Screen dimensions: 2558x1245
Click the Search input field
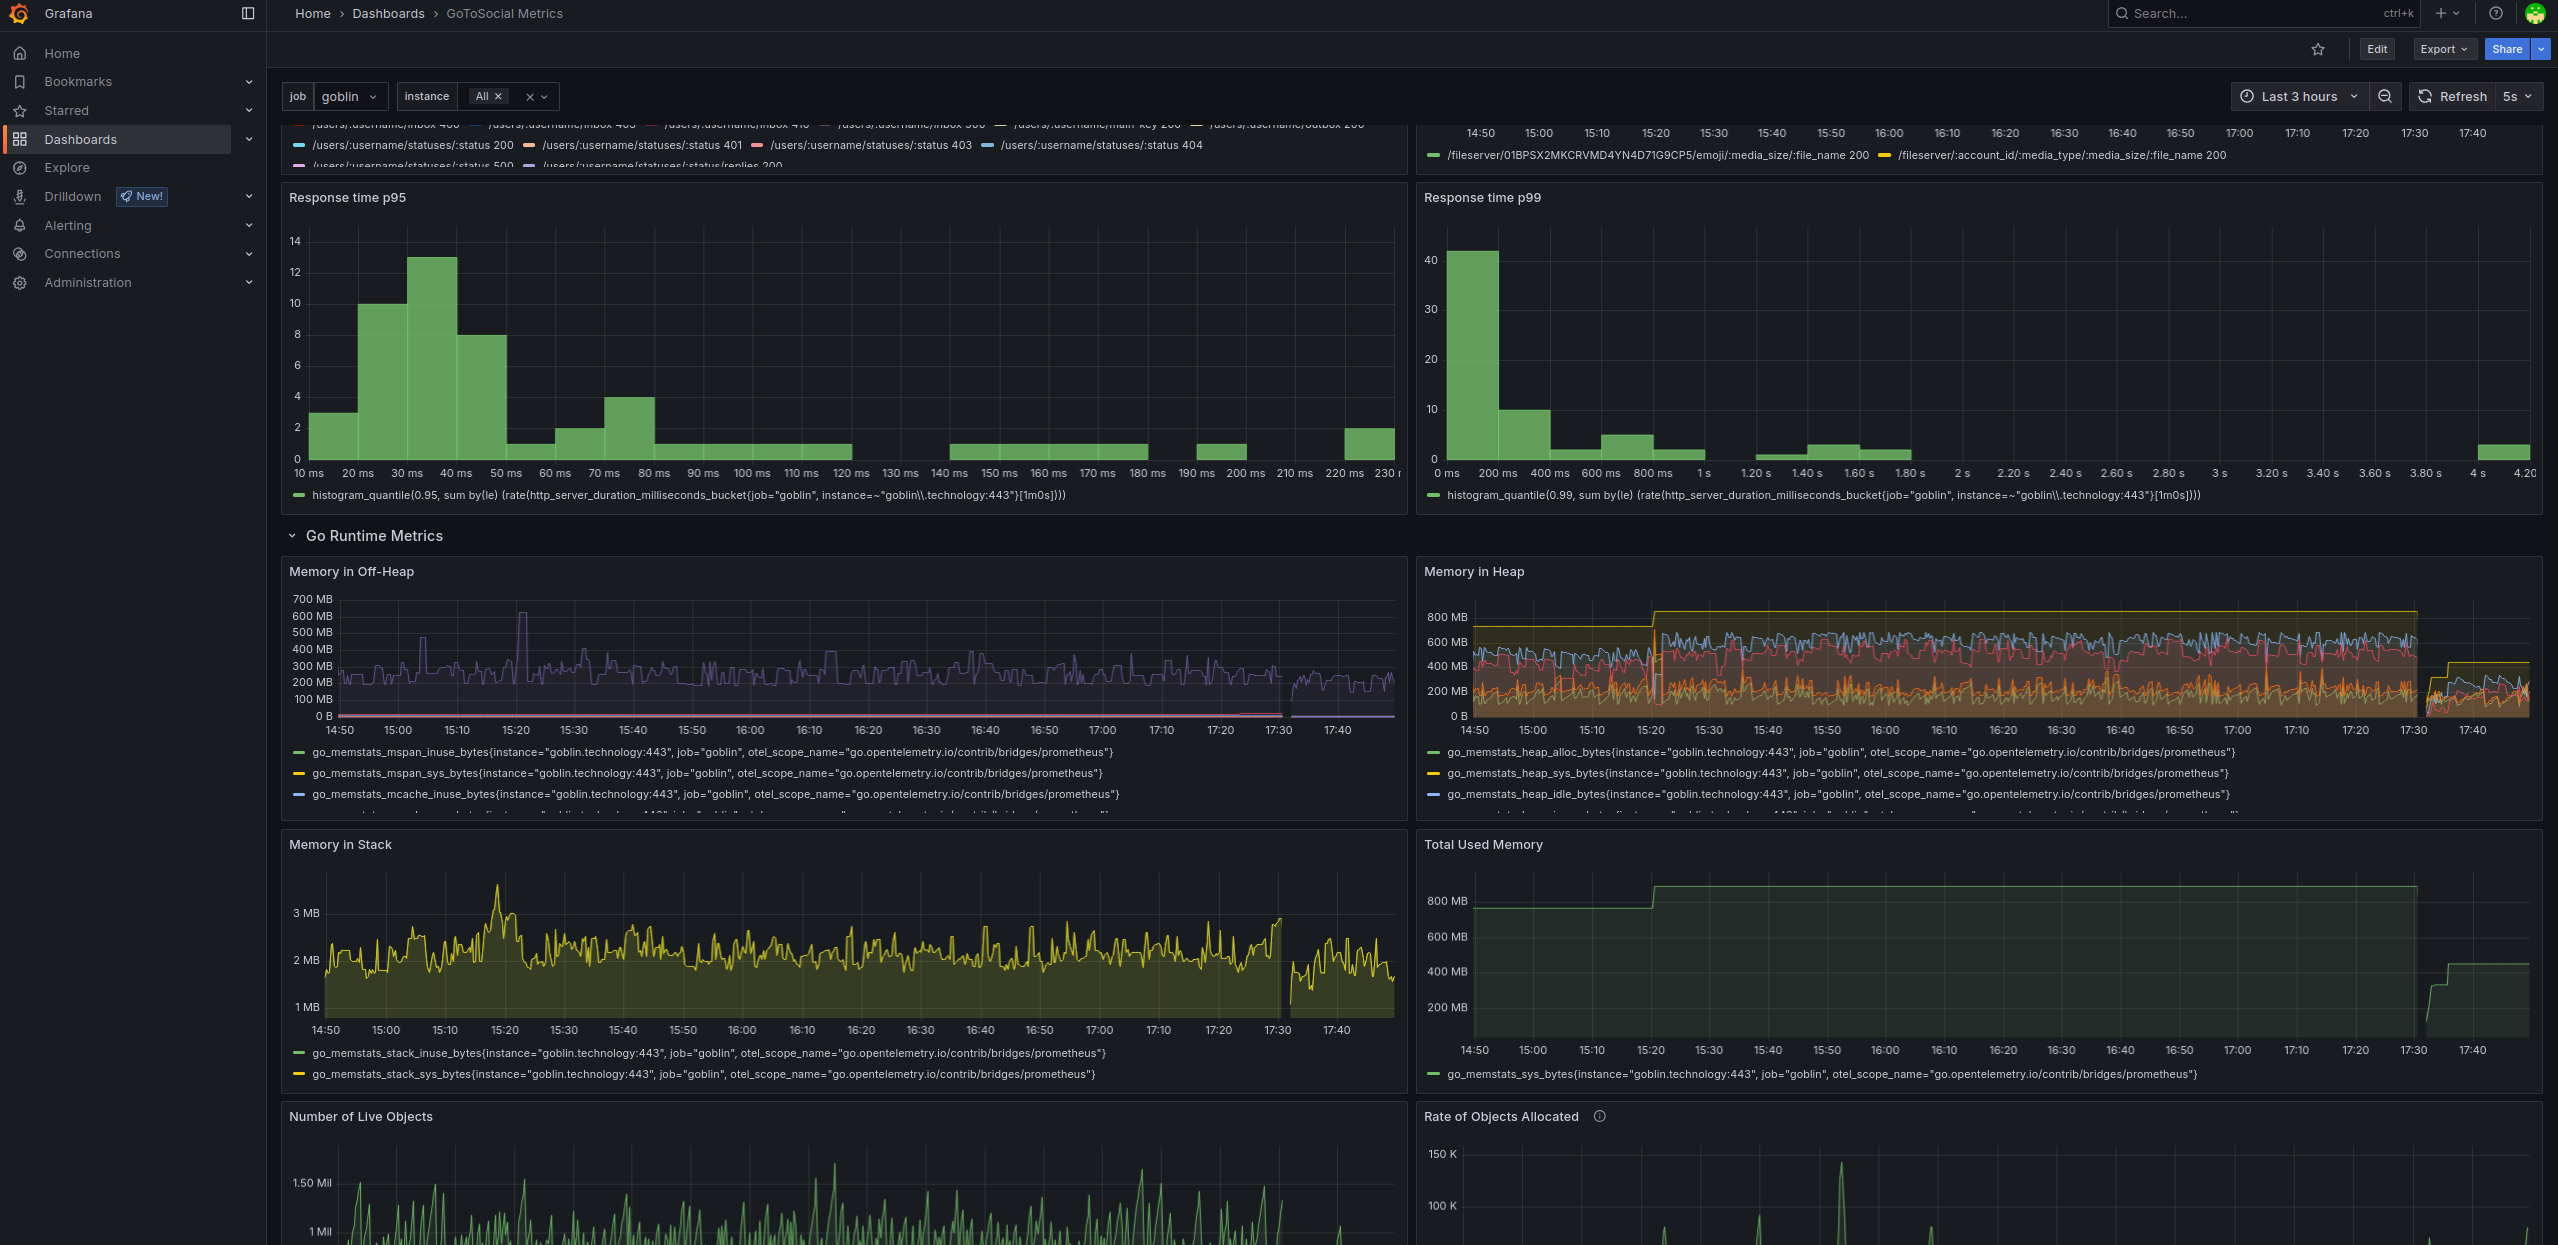pos(2250,14)
